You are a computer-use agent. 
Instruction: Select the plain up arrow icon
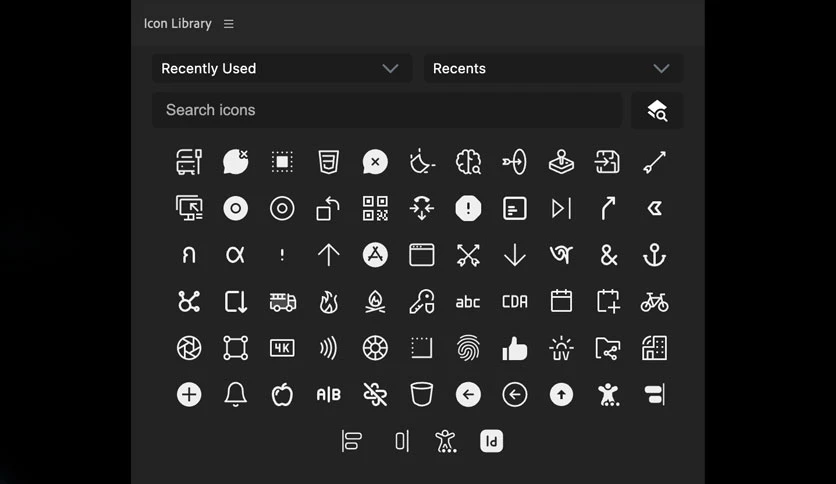[x=328, y=255]
